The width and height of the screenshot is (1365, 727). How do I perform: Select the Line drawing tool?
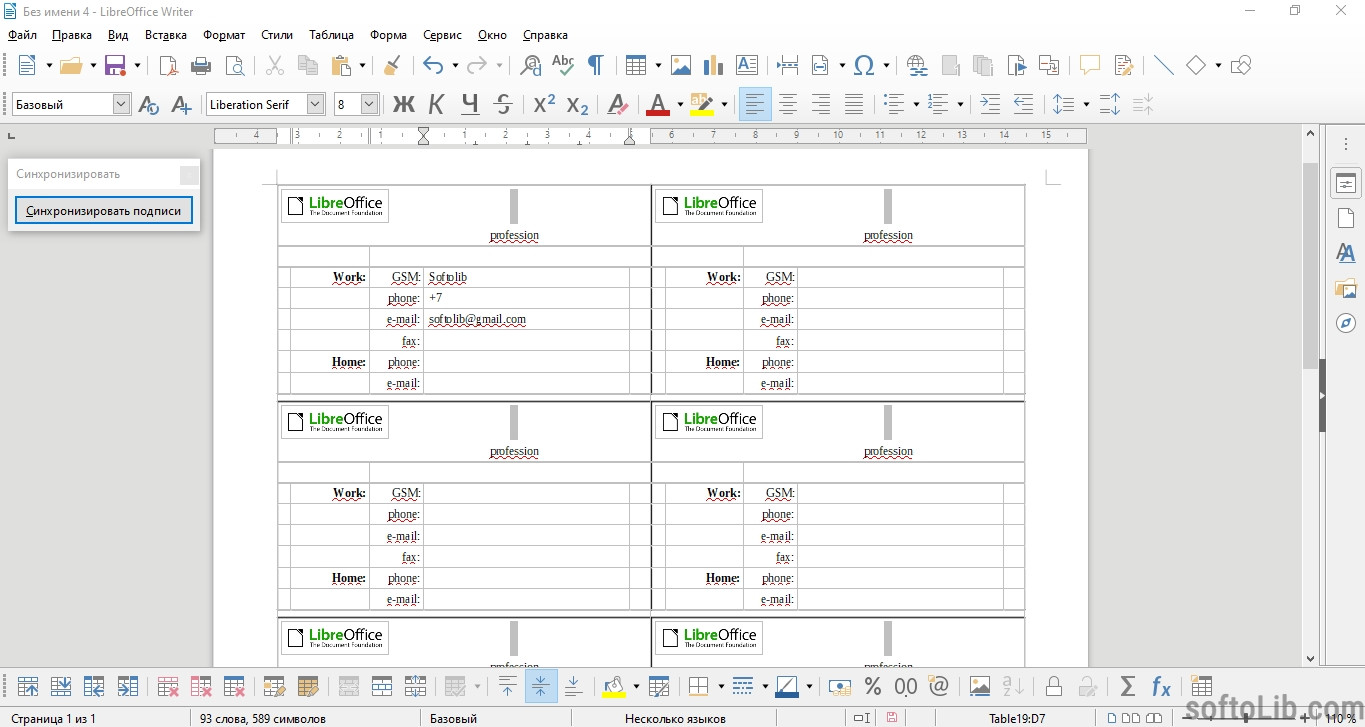pyautogui.click(x=1163, y=66)
